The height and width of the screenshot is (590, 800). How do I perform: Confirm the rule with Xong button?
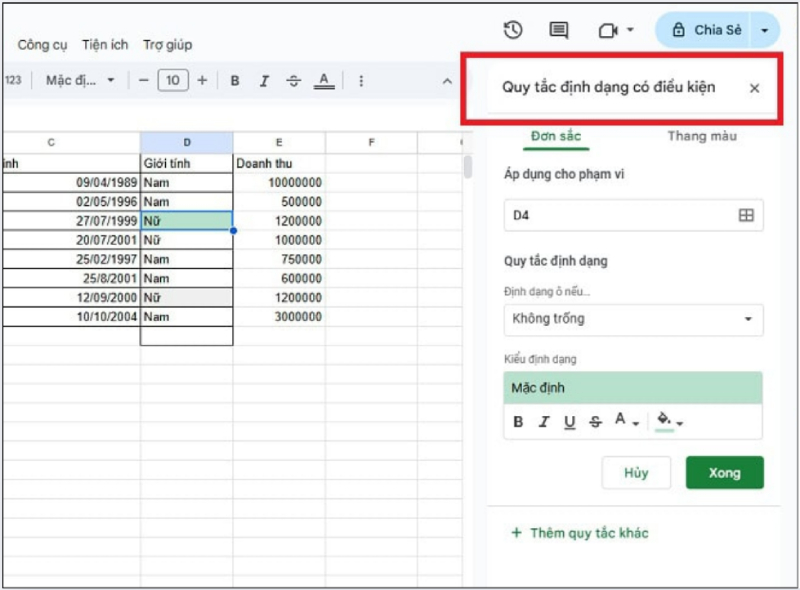point(724,472)
